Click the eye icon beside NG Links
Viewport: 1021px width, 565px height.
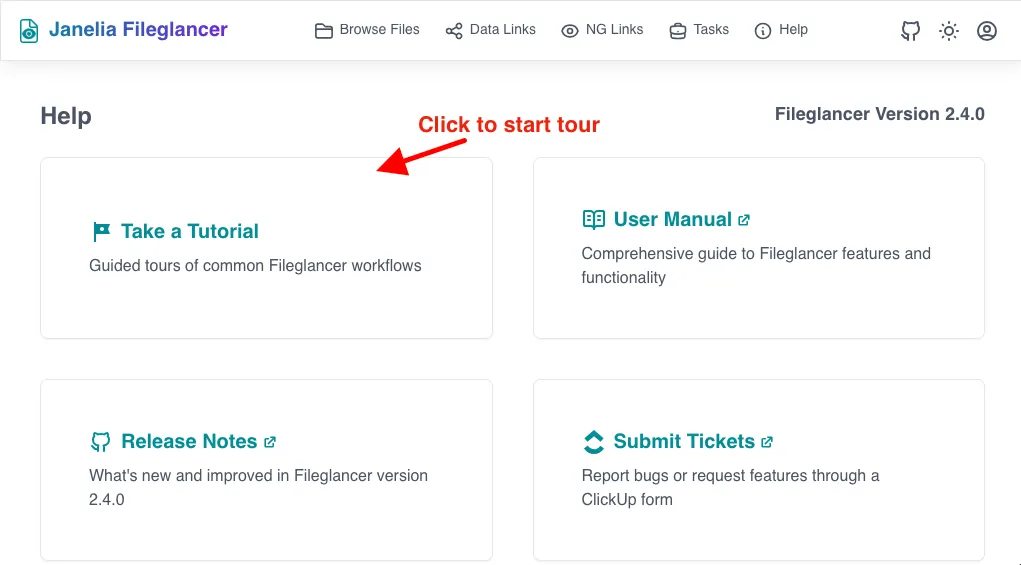570,31
